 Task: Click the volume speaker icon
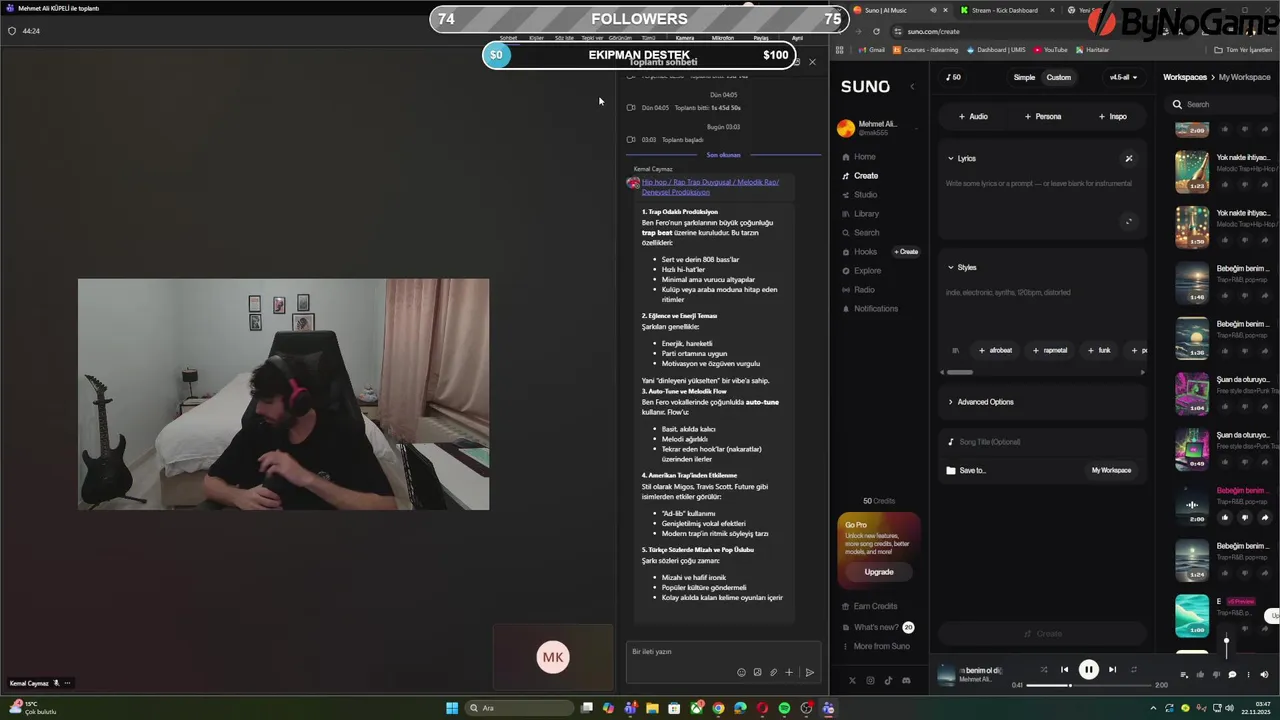pos(1264,675)
